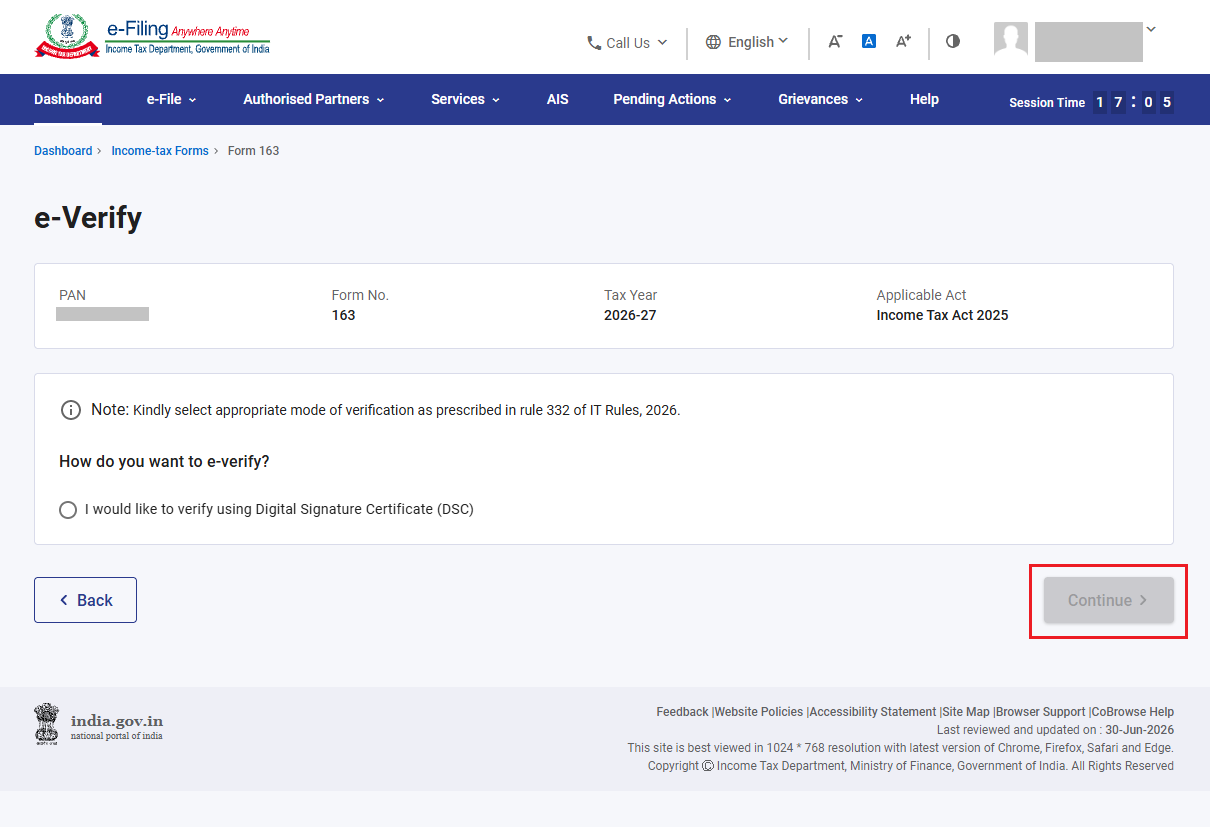Screen dimensions: 1210x827
Task: Open the Income-tax Forms breadcrumb link
Action: pyautogui.click(x=160, y=151)
